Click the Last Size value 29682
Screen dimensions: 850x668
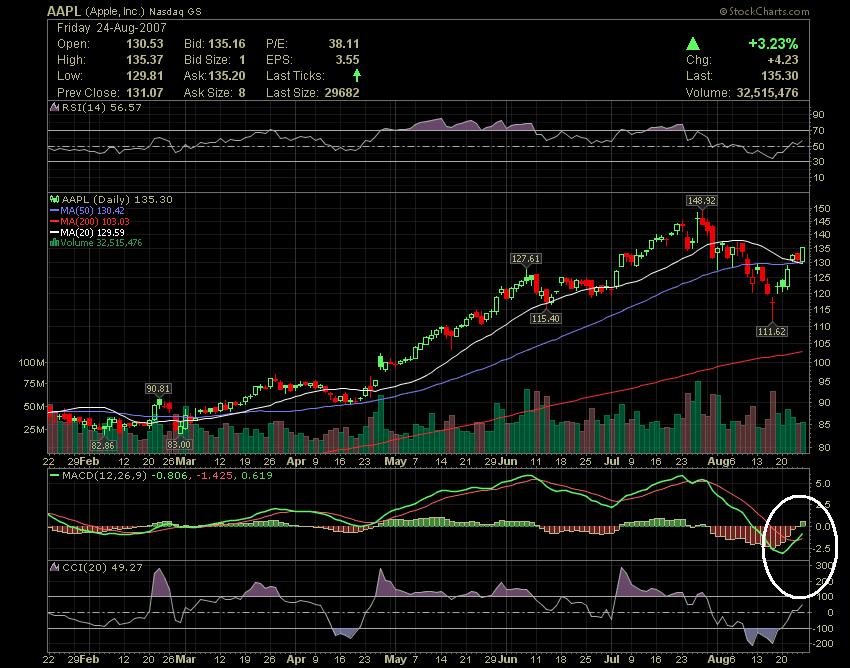(x=342, y=93)
